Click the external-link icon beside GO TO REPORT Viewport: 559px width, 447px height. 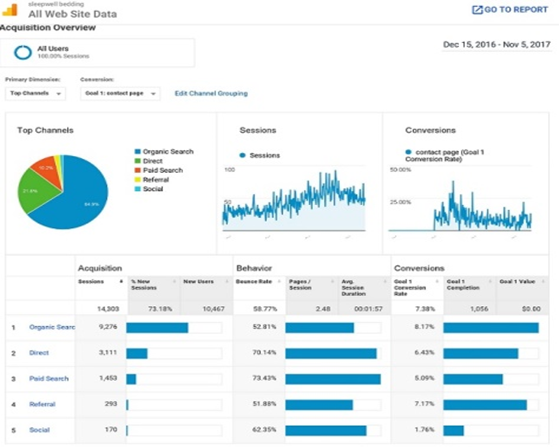pos(477,10)
